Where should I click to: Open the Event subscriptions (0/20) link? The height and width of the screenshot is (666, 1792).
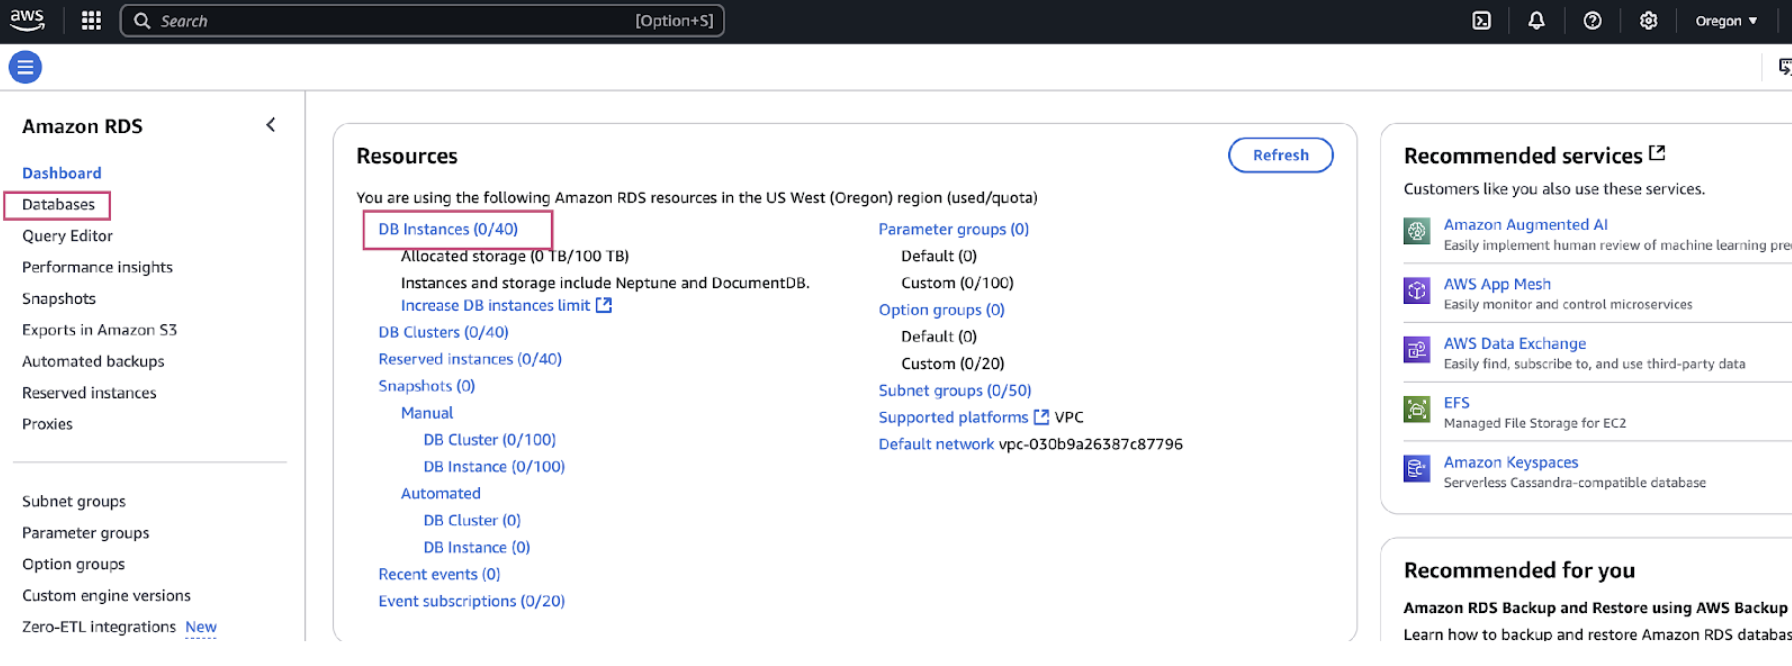coord(472,601)
